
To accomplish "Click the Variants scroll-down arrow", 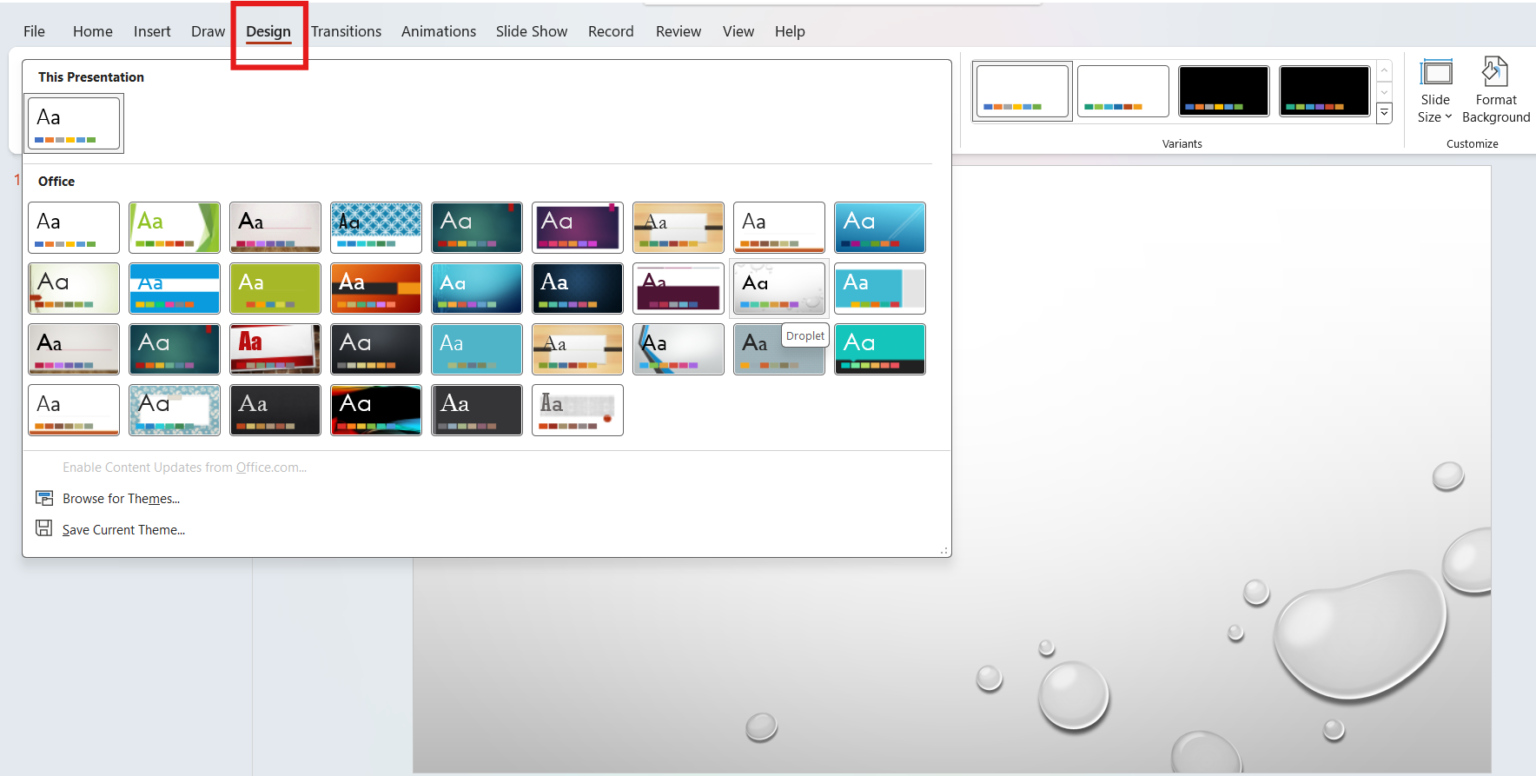I will tap(1384, 91).
